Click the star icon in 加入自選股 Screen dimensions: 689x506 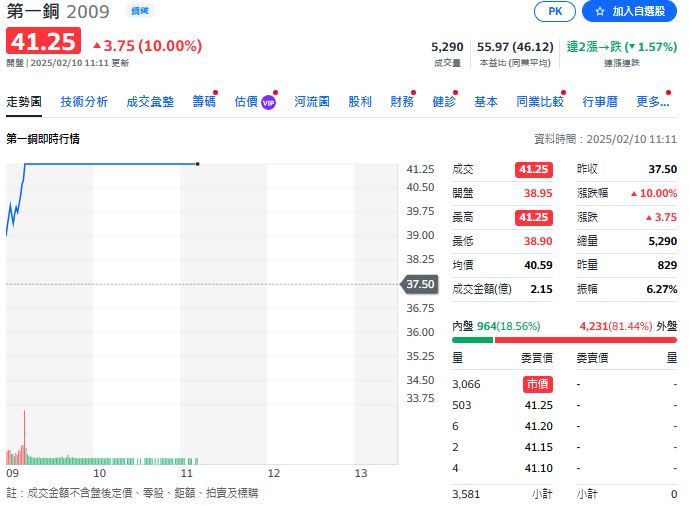point(600,11)
